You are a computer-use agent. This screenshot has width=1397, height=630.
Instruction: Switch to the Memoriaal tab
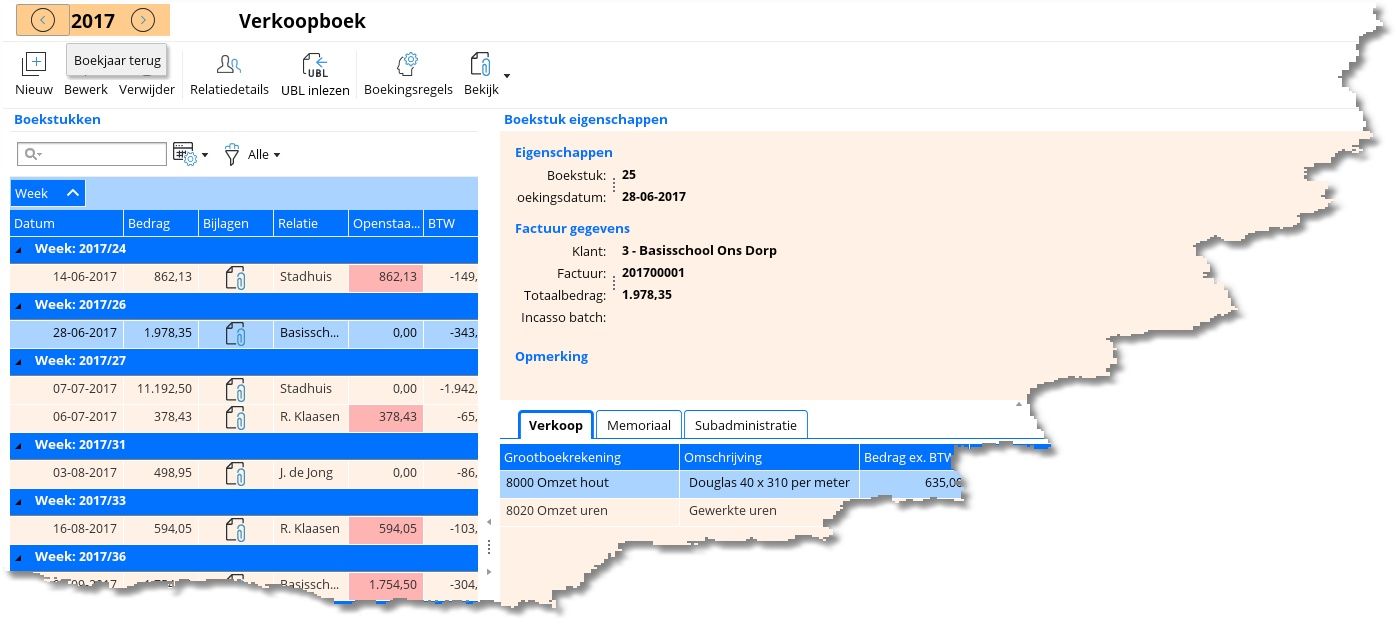tap(639, 425)
